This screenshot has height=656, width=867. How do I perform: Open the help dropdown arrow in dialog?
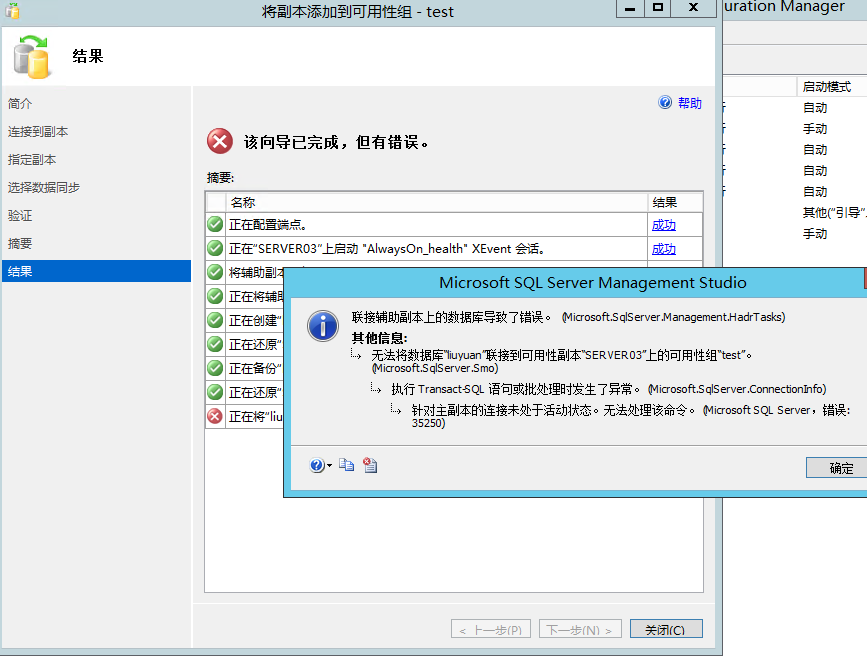point(330,466)
